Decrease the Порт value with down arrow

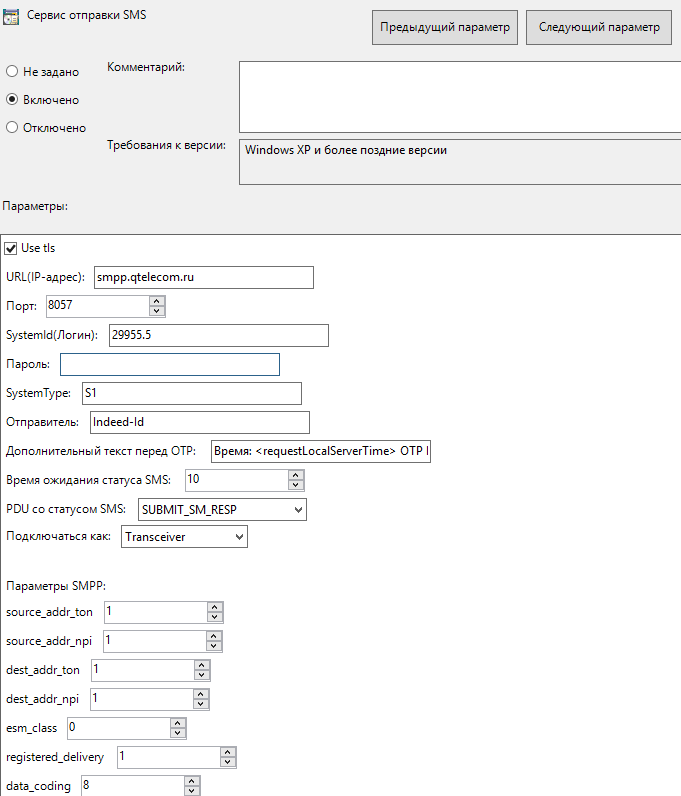pyautogui.click(x=156, y=311)
